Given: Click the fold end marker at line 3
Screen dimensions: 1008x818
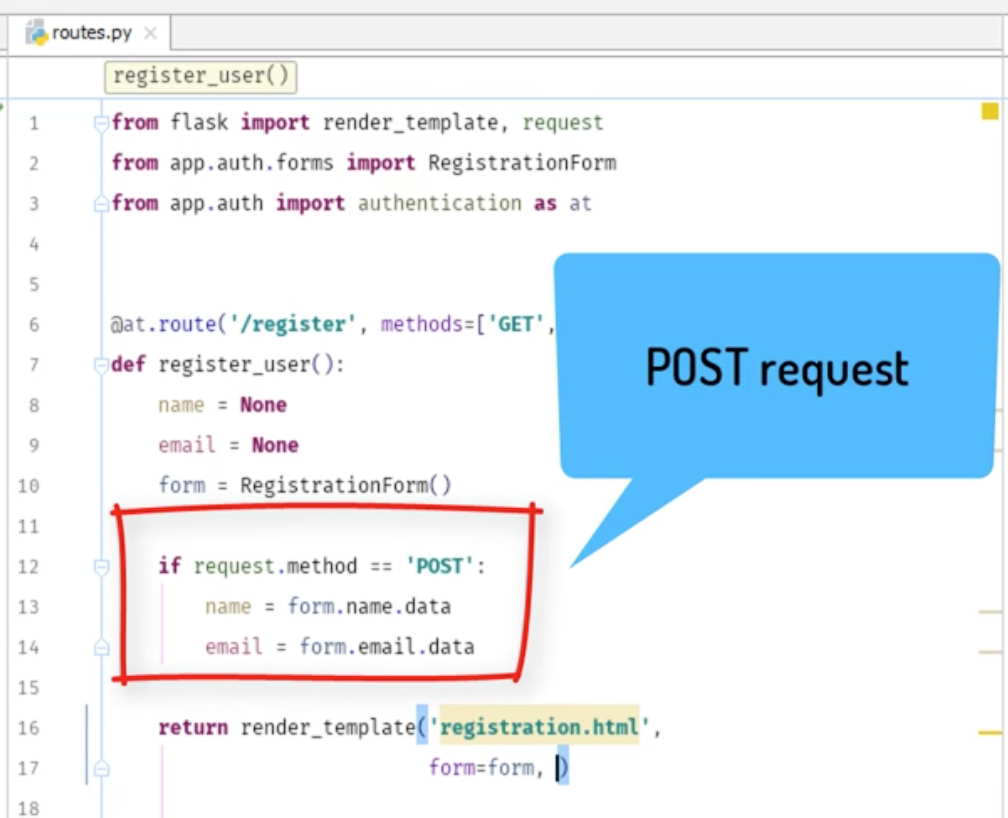Looking at the screenshot, I should pos(101,204).
